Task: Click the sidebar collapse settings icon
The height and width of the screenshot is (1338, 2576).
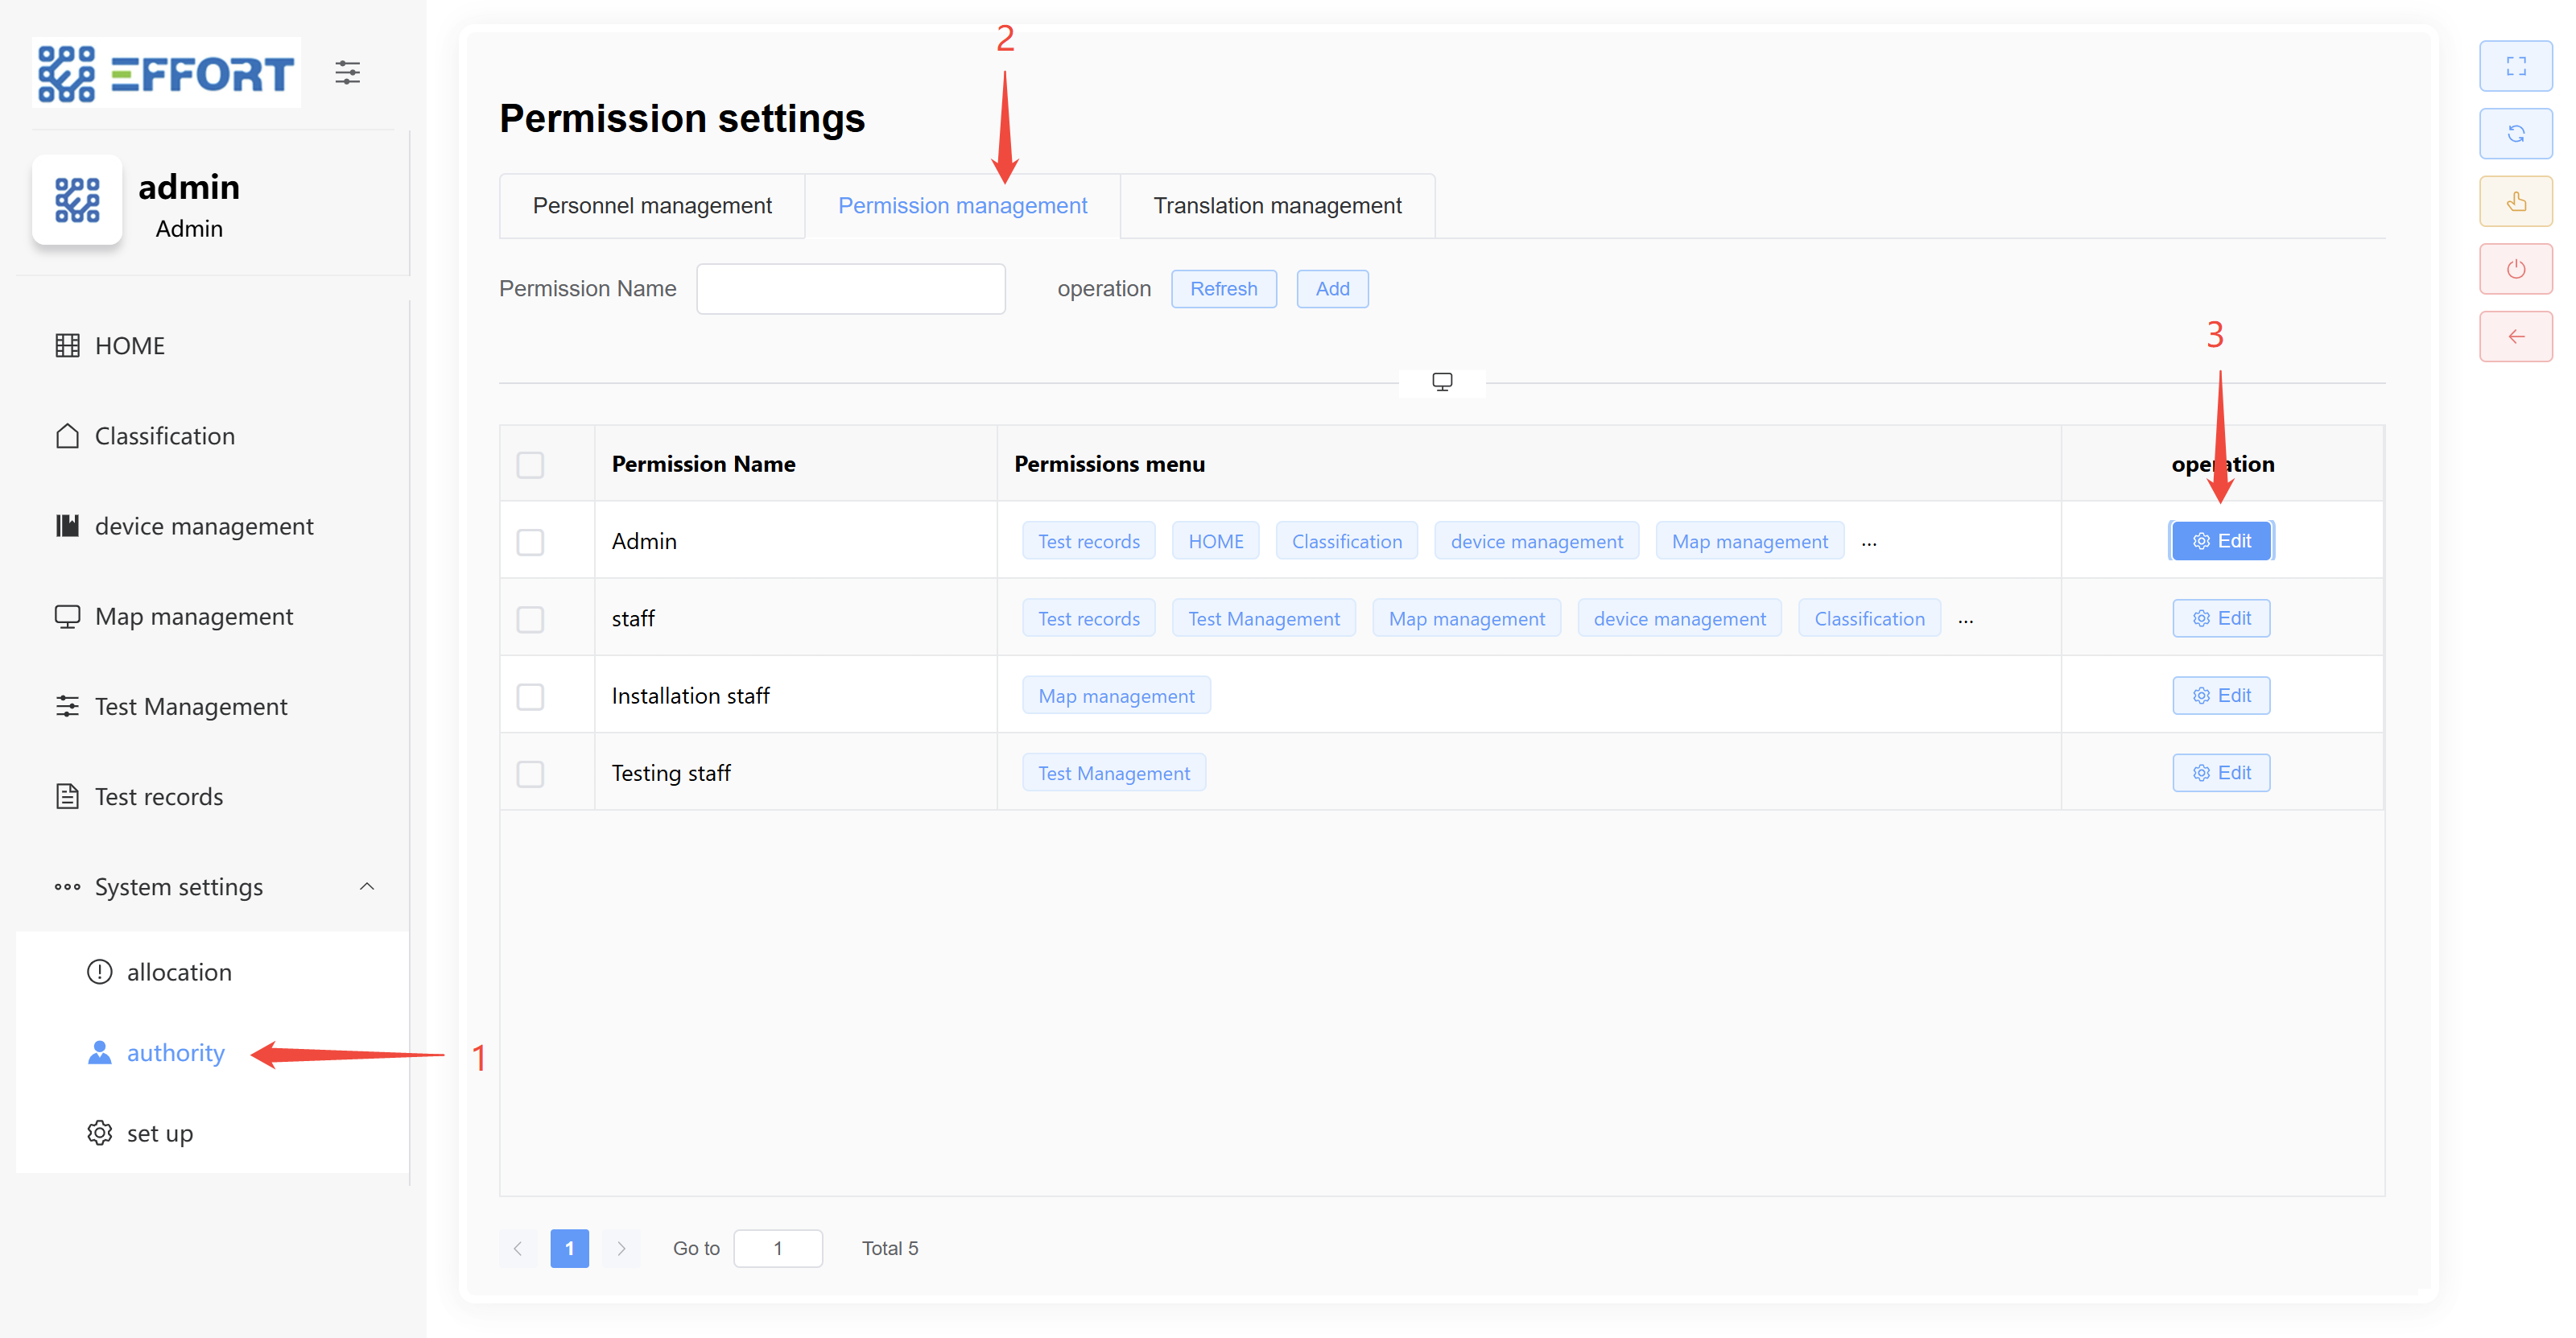Action: click(x=347, y=72)
